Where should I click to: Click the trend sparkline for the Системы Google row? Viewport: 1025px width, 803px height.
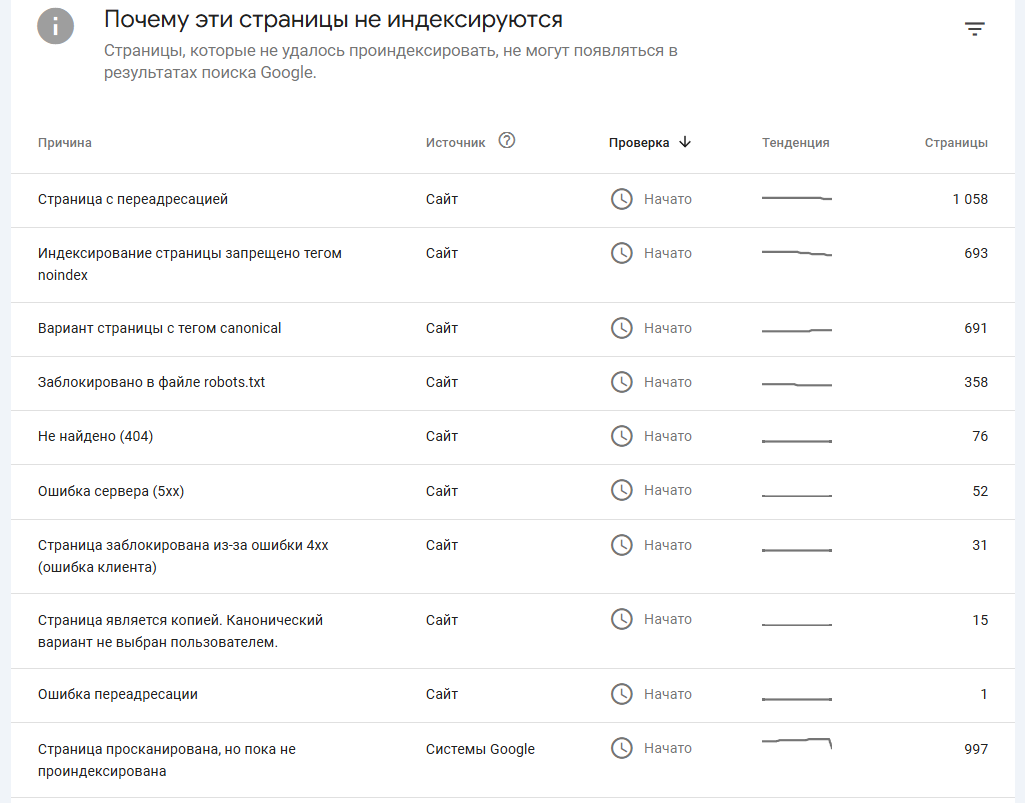tap(797, 742)
